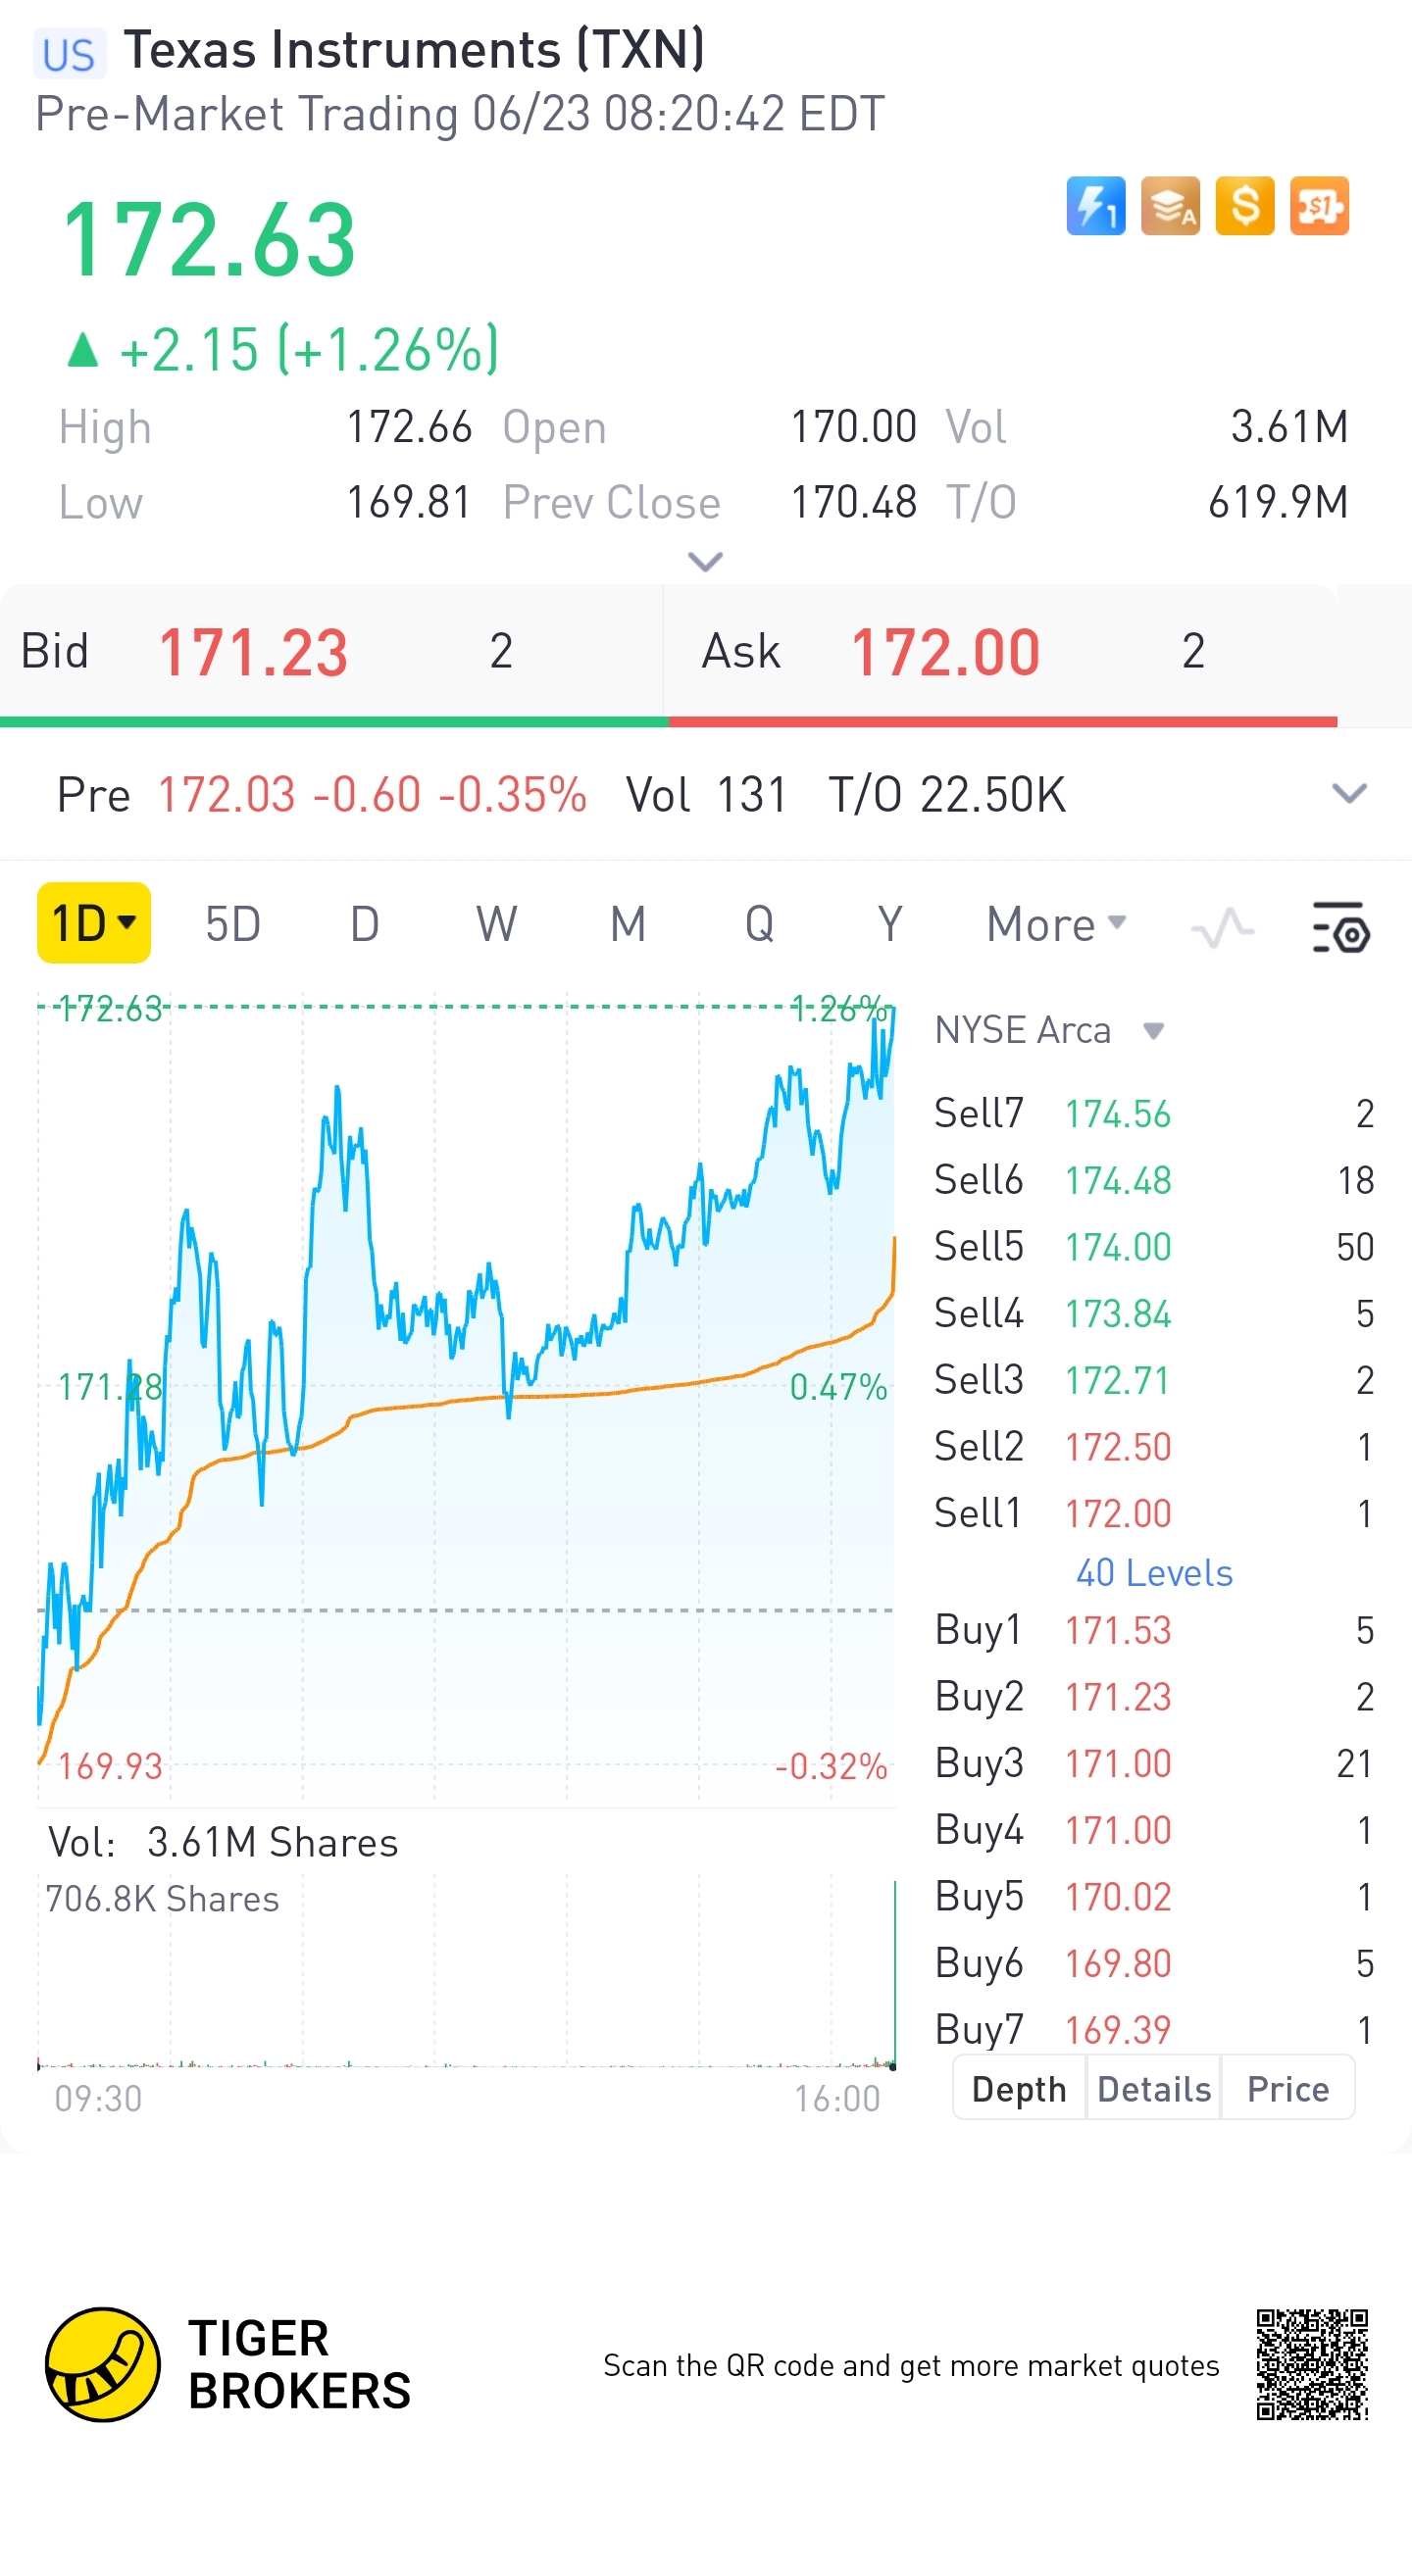Tap the Tiger Brokers logo
The image size is (1412, 2576).
click(x=103, y=2364)
